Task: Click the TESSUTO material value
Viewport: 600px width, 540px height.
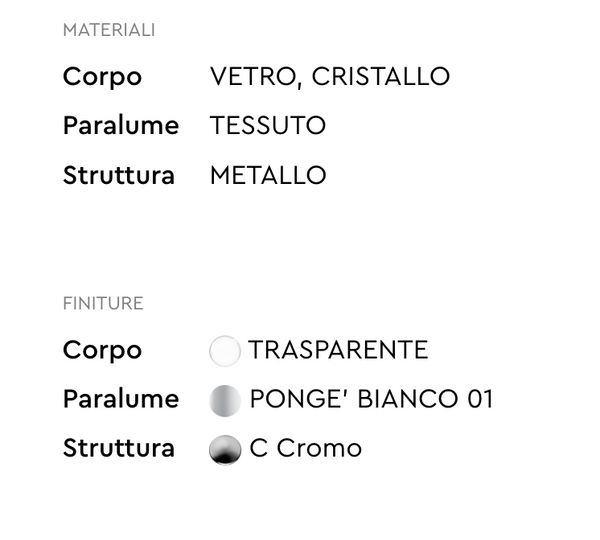Action: 268,126
